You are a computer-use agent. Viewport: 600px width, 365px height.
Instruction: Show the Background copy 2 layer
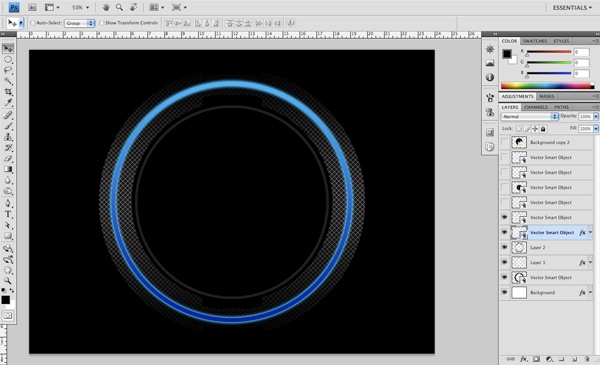coord(504,142)
